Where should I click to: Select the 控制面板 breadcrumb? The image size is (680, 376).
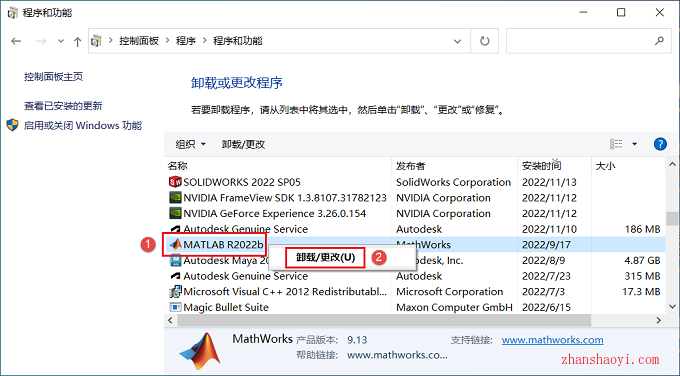(x=139, y=41)
